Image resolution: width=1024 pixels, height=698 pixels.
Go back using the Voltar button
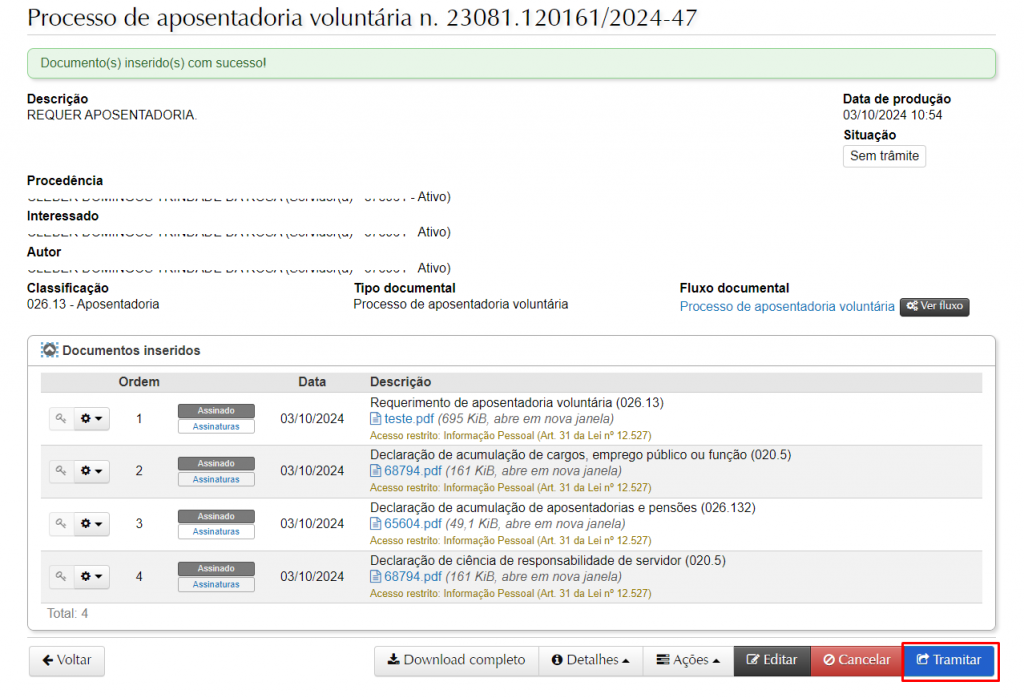66,660
